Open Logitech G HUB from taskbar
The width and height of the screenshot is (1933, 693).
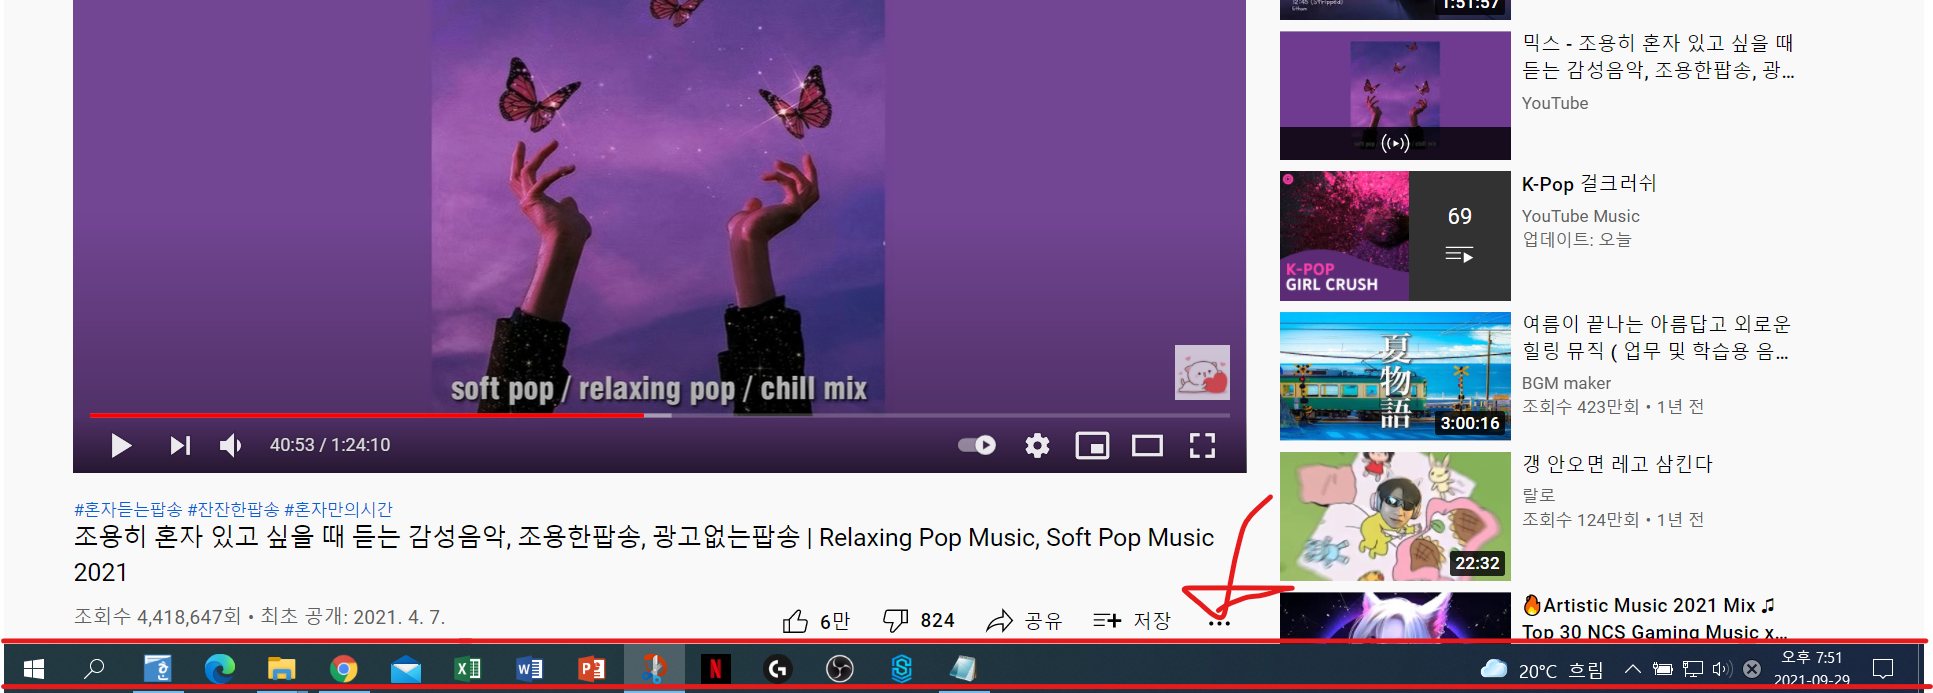[x=777, y=668]
